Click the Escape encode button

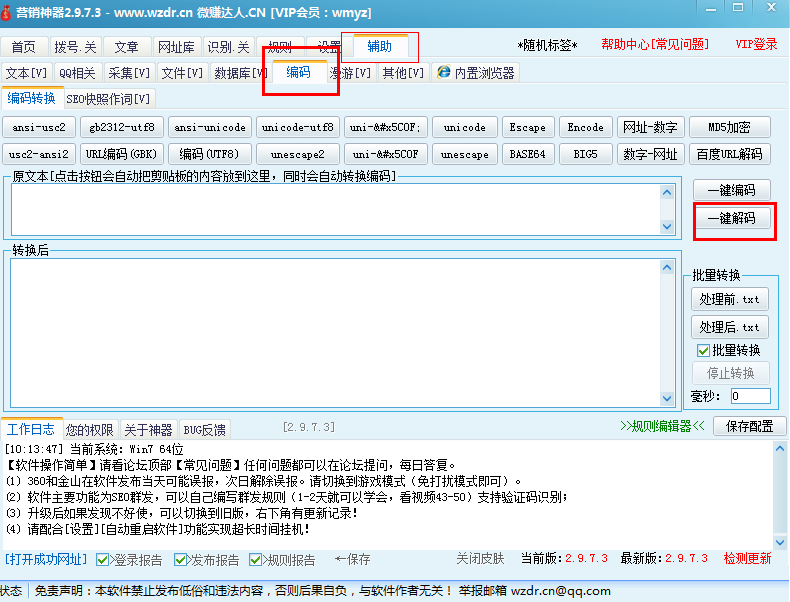click(528, 127)
